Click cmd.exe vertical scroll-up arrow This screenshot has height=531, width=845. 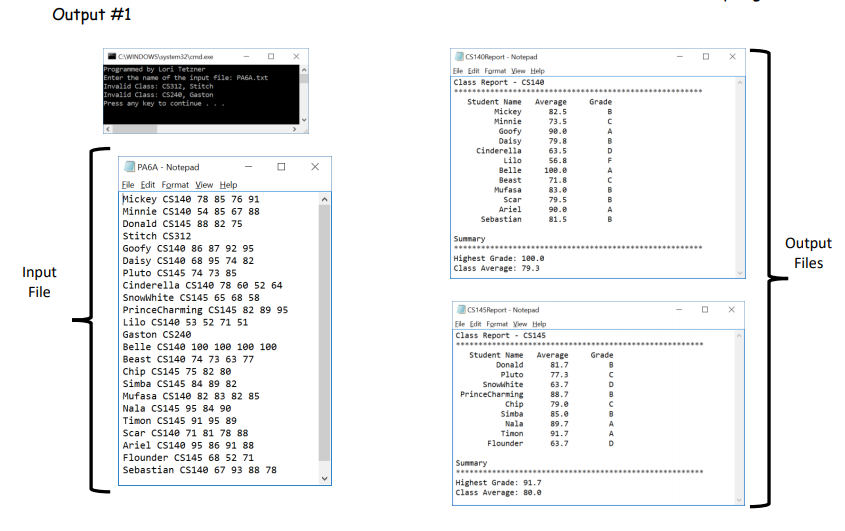tap(304, 70)
